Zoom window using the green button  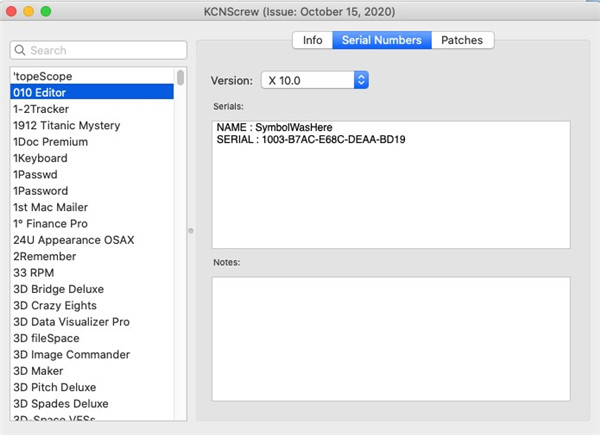(x=46, y=11)
